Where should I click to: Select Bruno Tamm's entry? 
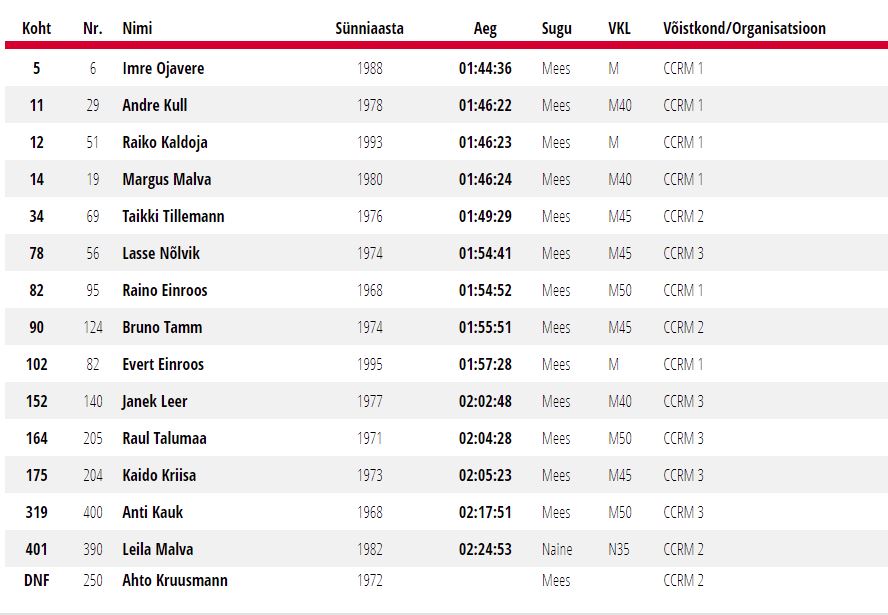(162, 327)
